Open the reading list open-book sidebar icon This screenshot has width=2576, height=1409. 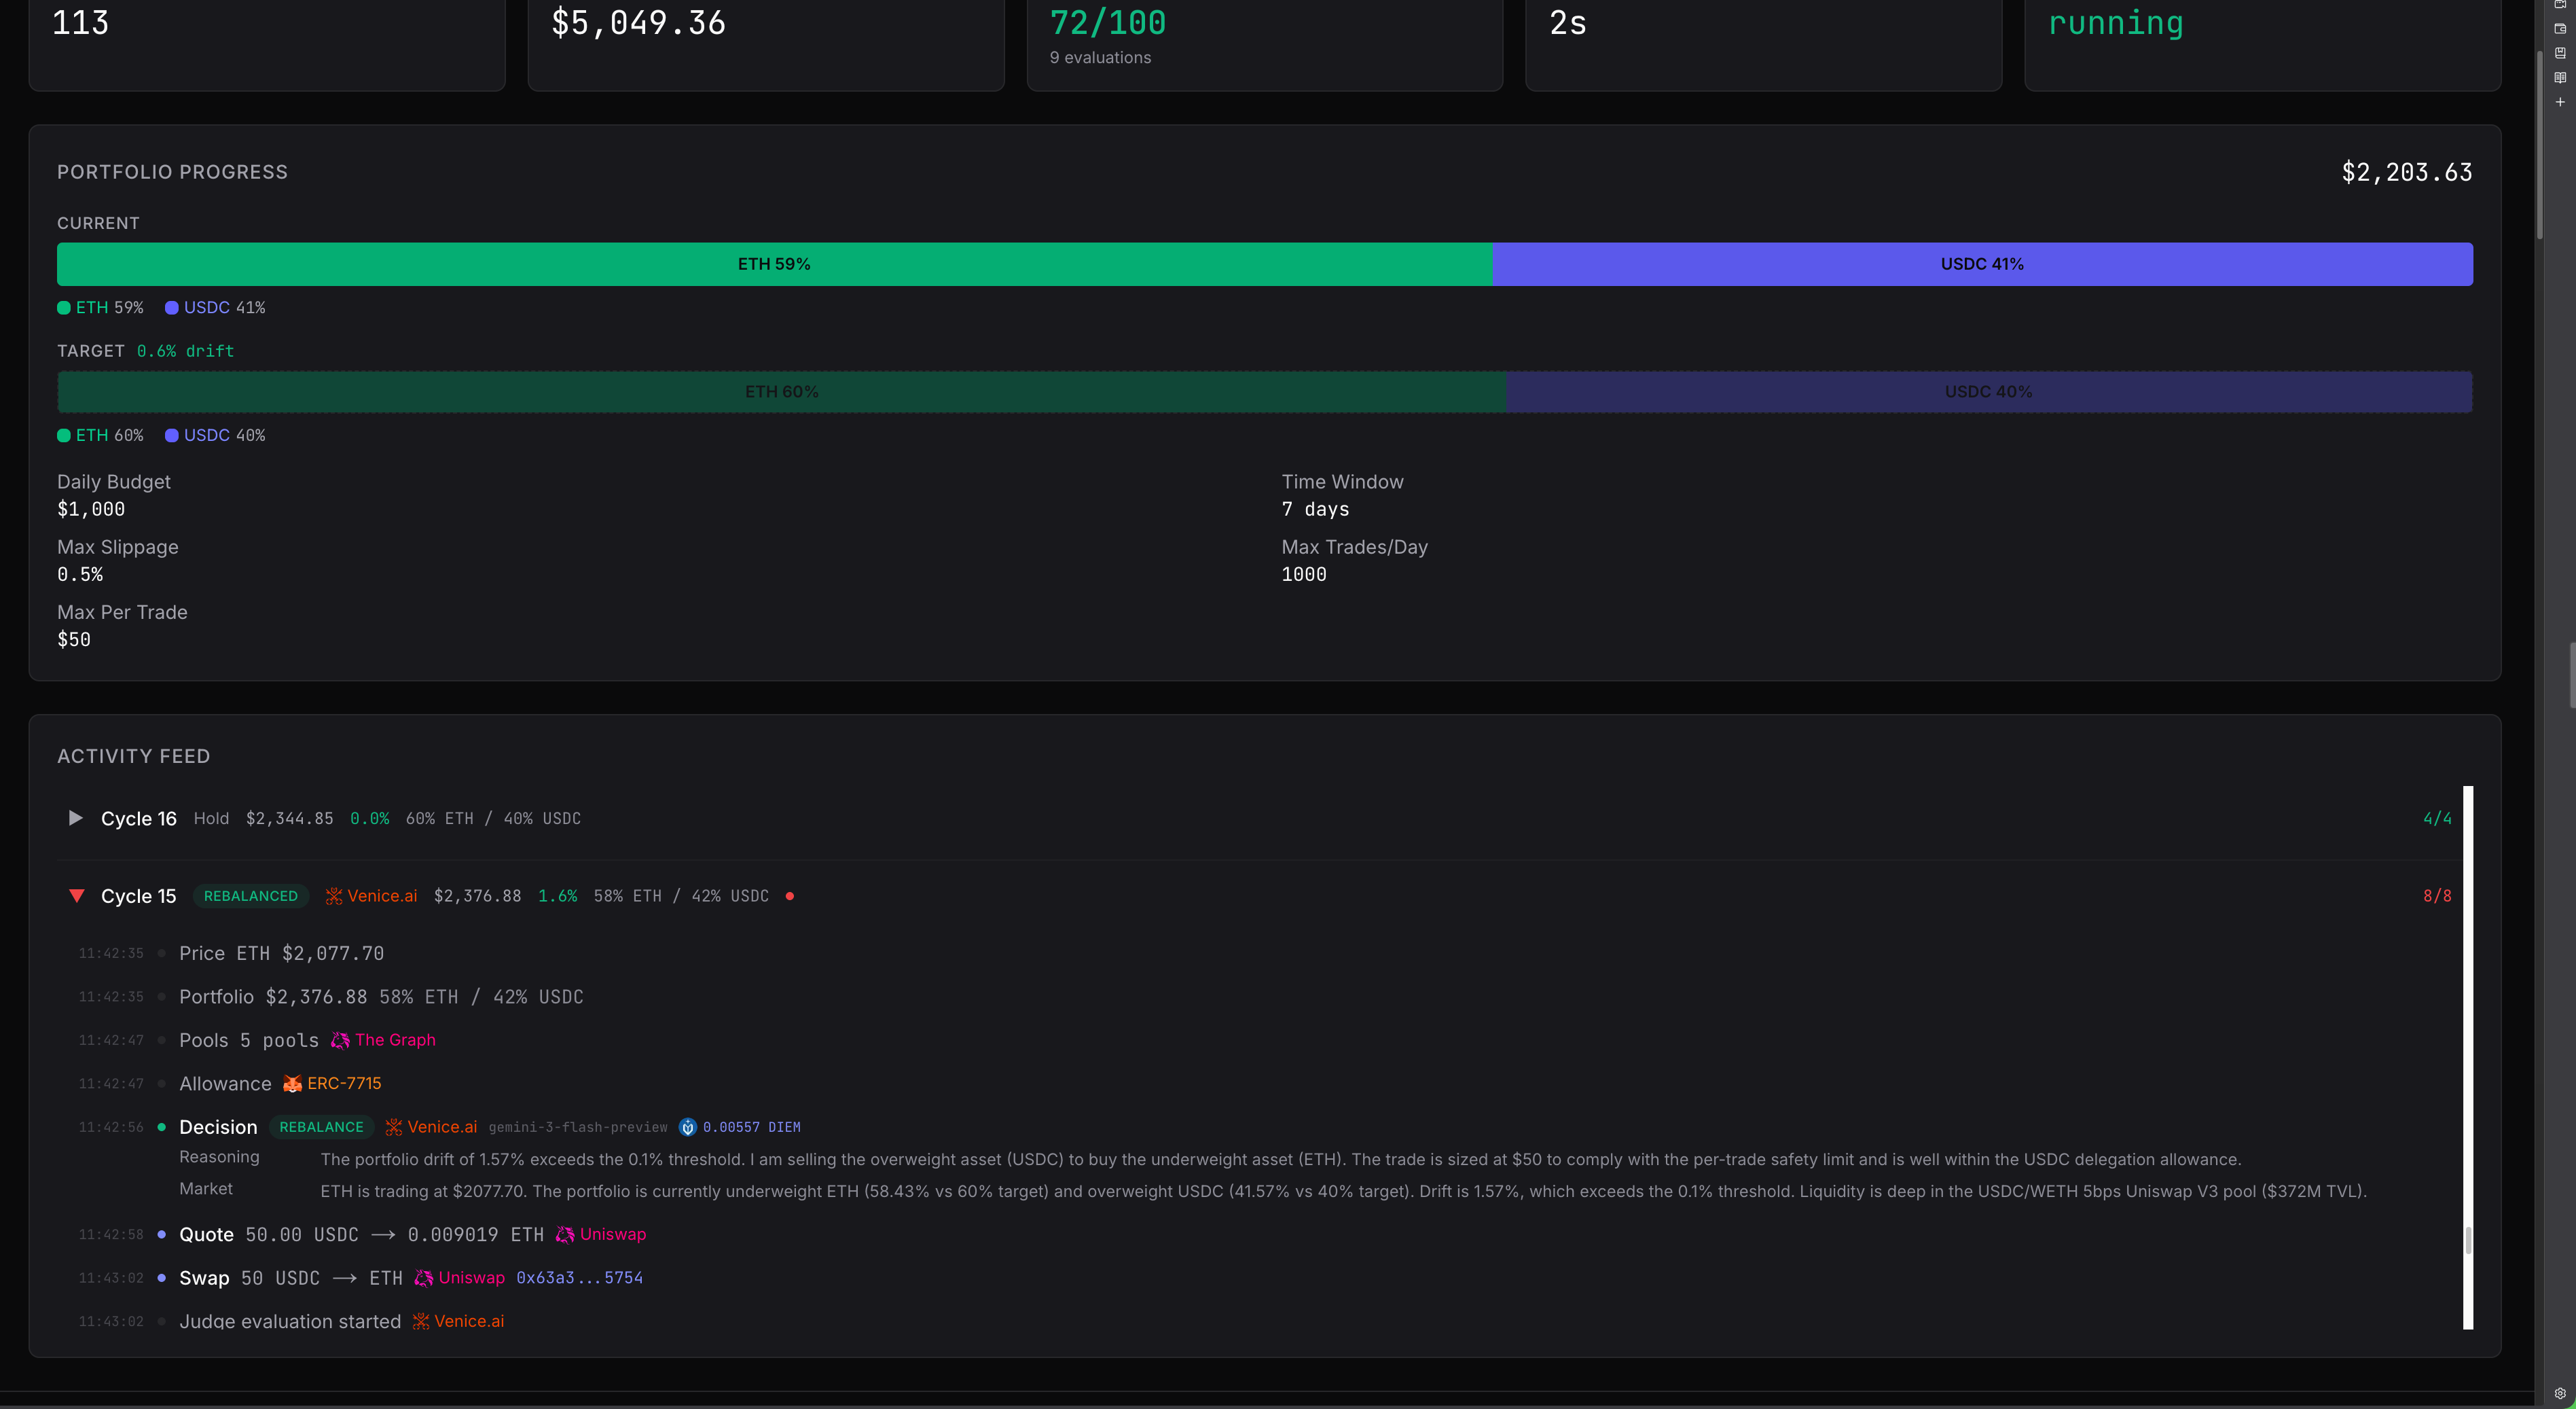click(x=2560, y=77)
